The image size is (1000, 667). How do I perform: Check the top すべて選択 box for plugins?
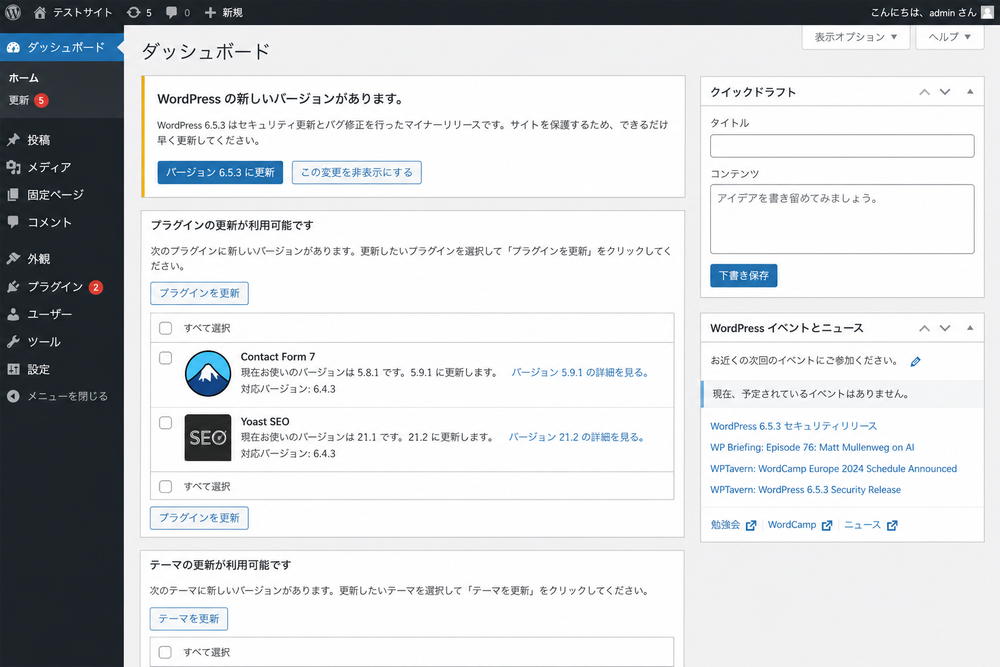pyautogui.click(x=166, y=328)
